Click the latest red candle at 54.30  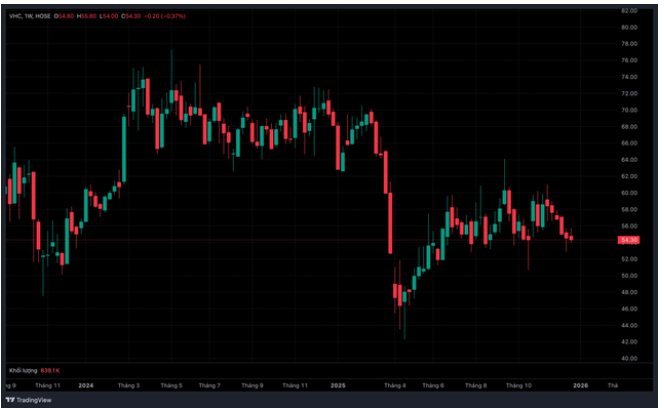(x=571, y=238)
